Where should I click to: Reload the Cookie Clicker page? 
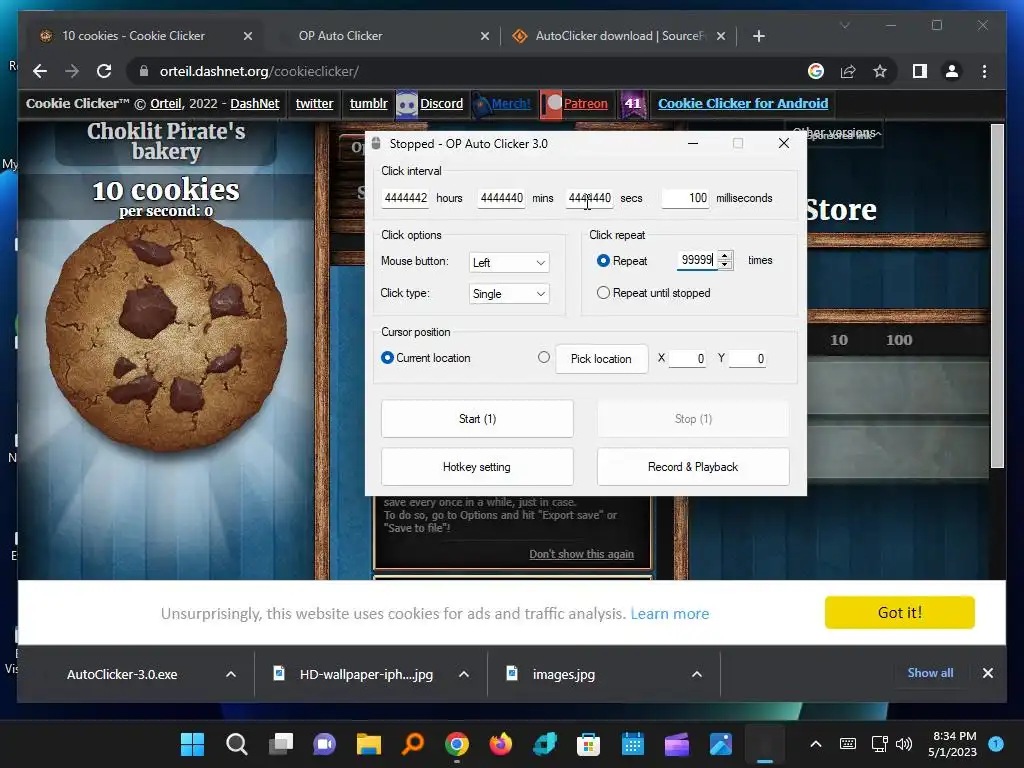(104, 71)
